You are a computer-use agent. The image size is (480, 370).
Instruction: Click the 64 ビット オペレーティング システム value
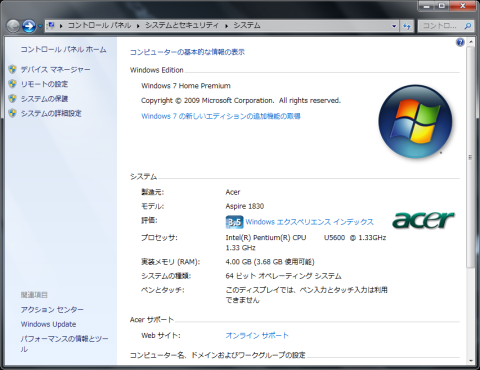click(x=283, y=276)
